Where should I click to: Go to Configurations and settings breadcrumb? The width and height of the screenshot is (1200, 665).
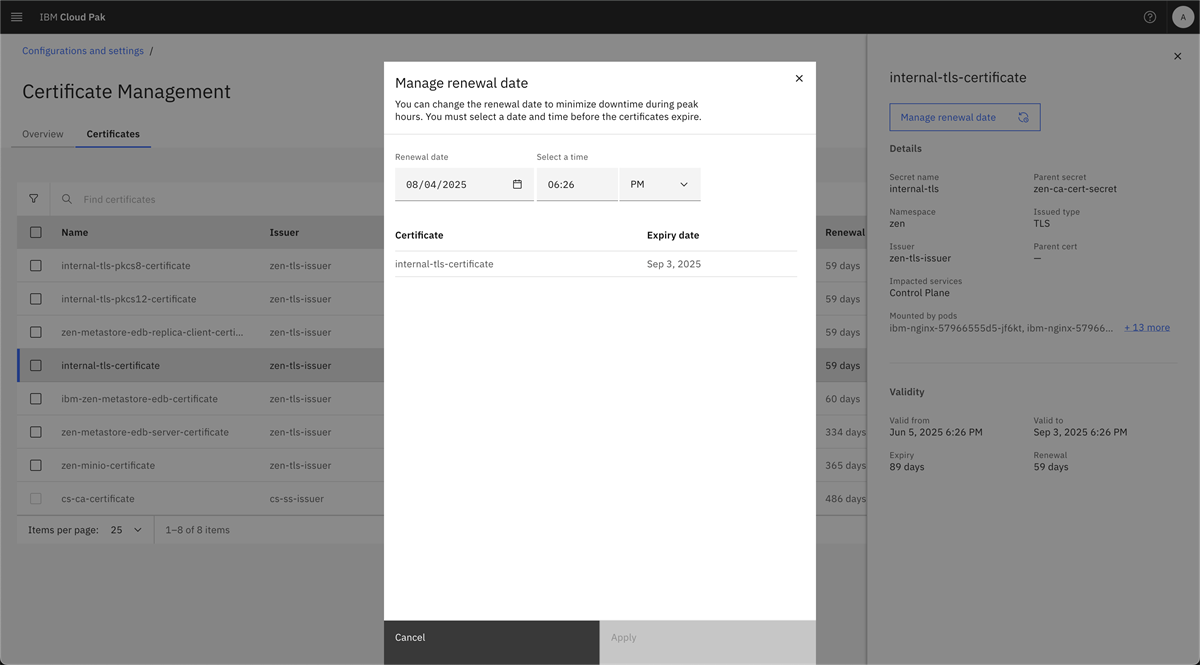[x=83, y=51]
